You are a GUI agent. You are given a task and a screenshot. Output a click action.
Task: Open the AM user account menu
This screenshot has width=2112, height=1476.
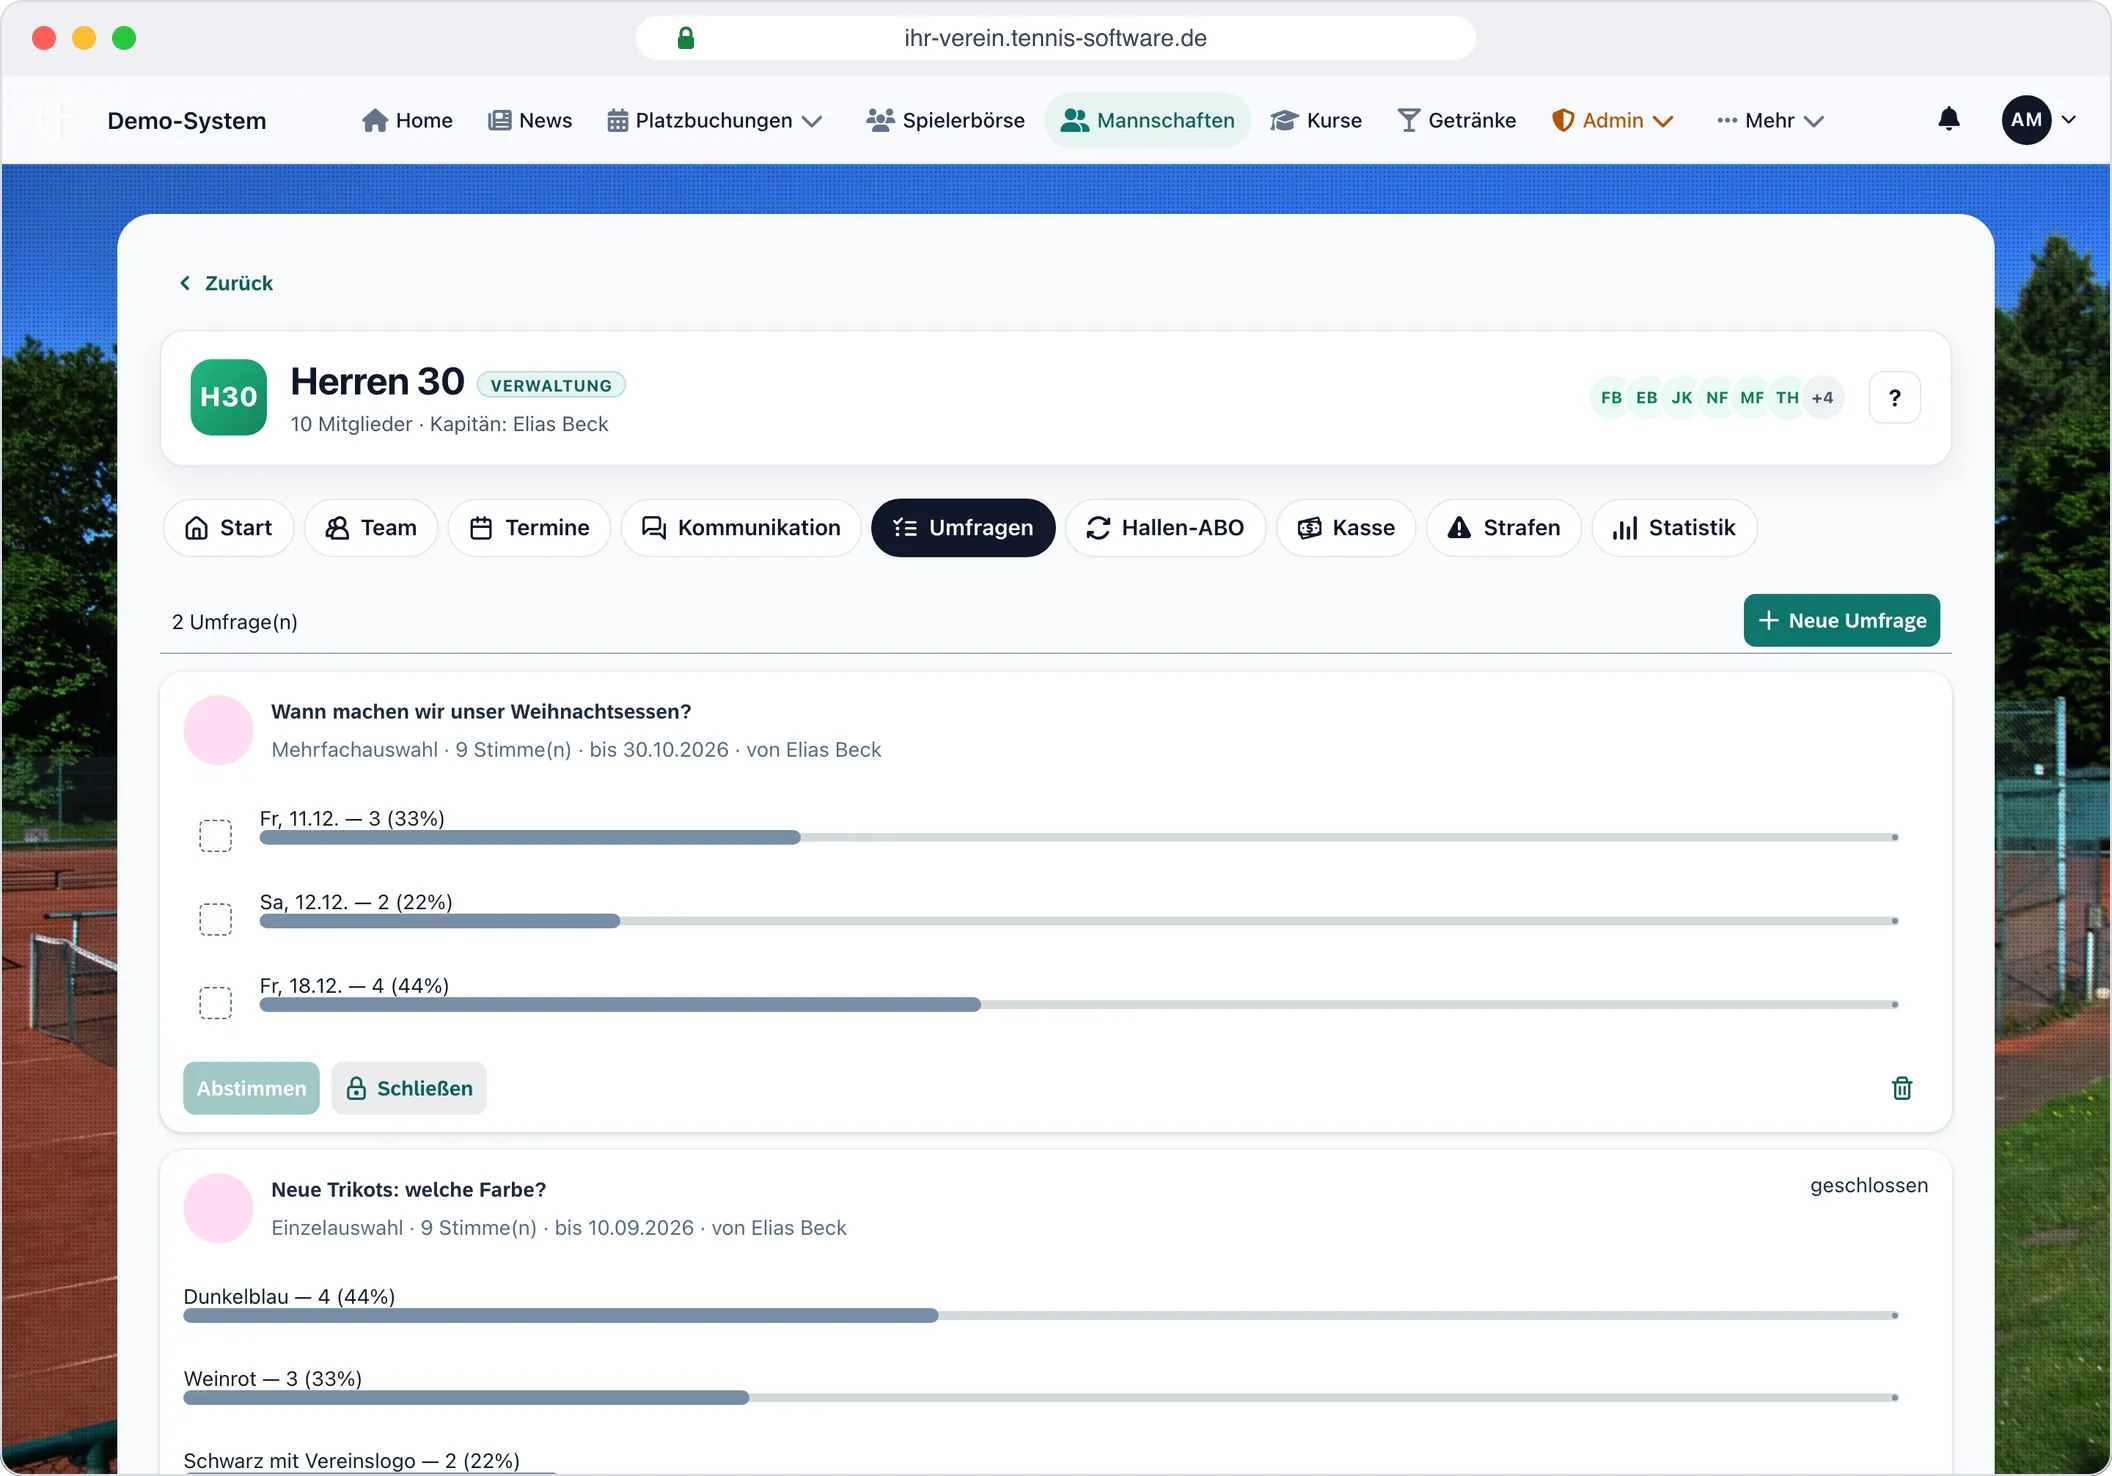click(x=2039, y=120)
